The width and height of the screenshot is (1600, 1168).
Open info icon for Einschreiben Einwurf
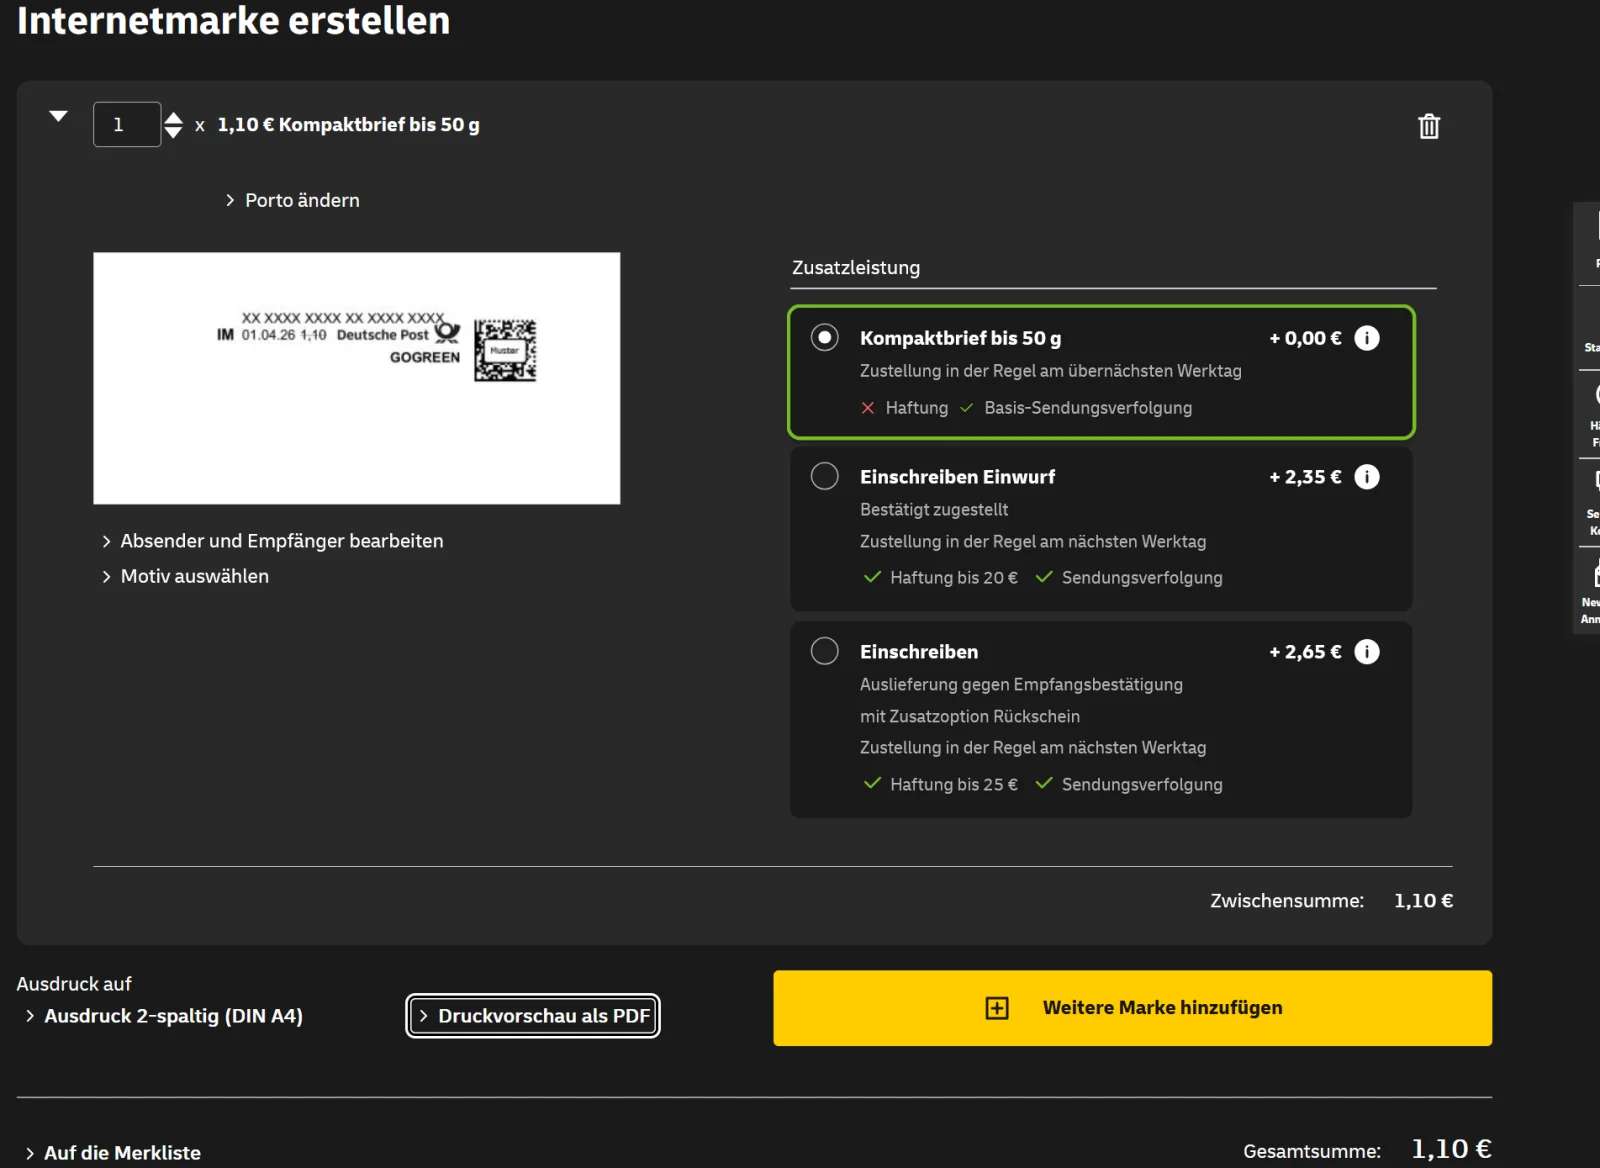point(1367,477)
